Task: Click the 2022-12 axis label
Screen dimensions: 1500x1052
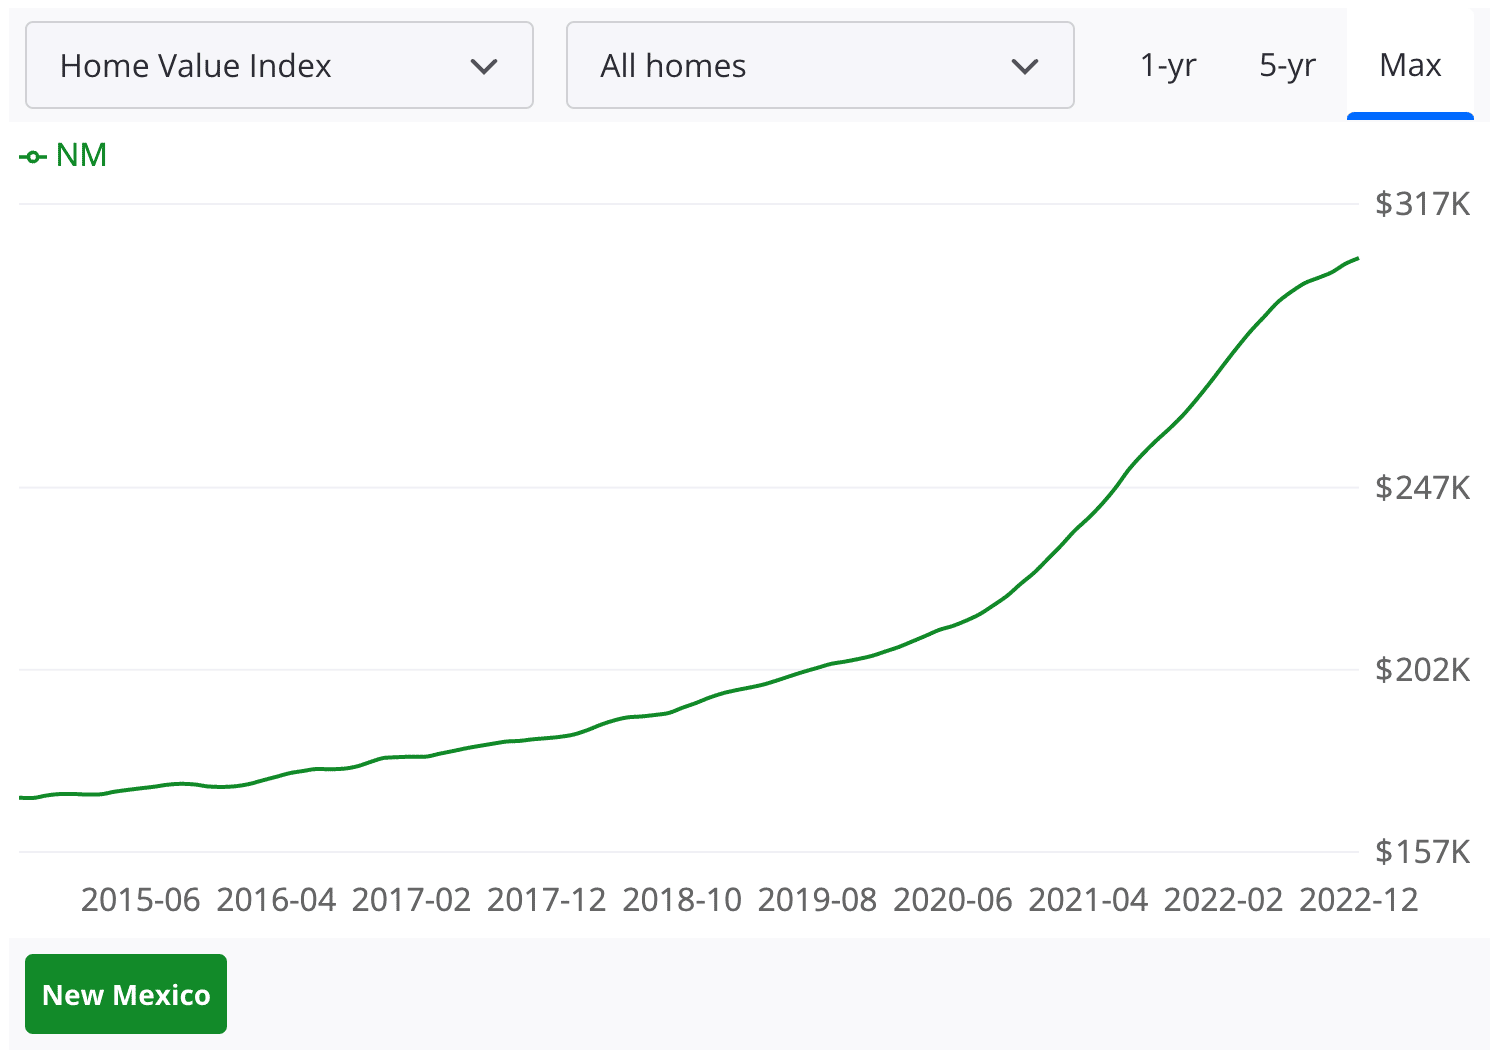Action: [x=1356, y=899]
